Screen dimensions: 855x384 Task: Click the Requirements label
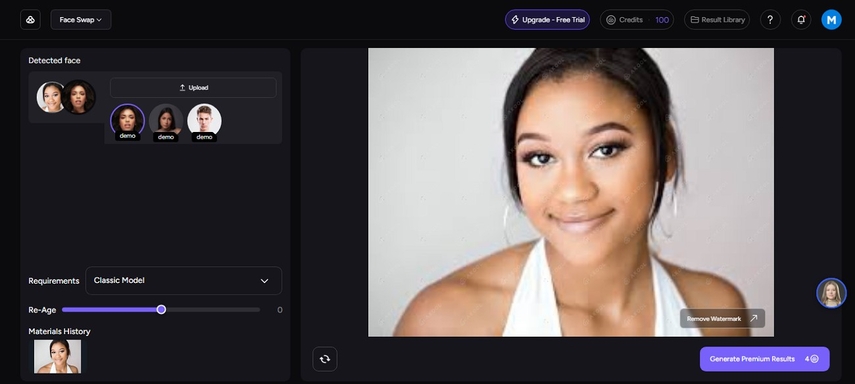54,281
